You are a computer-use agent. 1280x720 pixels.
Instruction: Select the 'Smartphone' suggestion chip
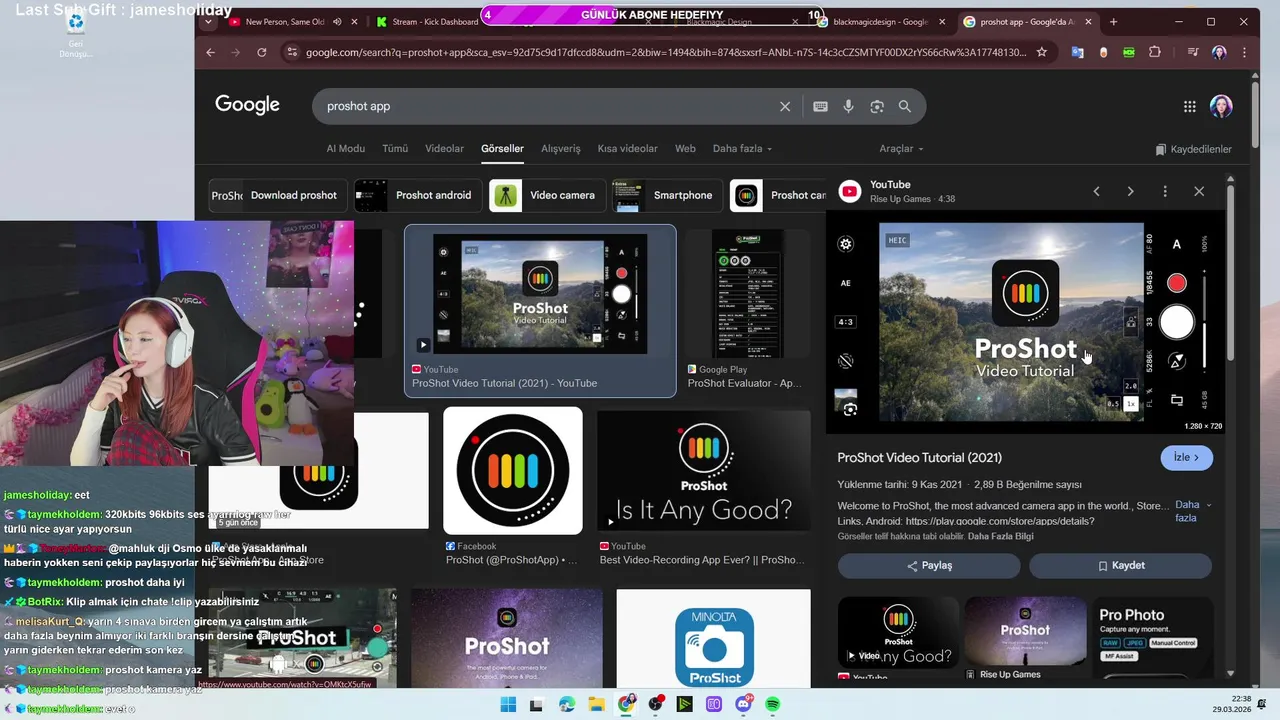[669, 195]
